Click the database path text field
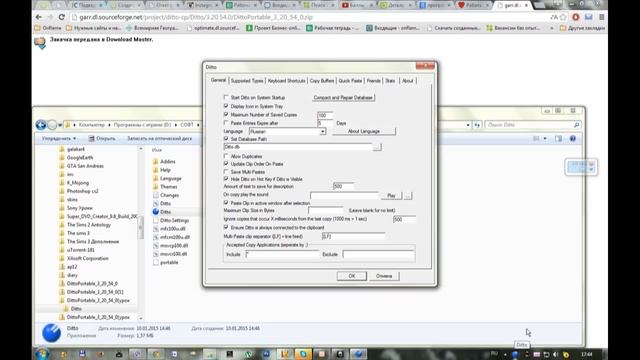This screenshot has width=640, height=360. pos(298,147)
